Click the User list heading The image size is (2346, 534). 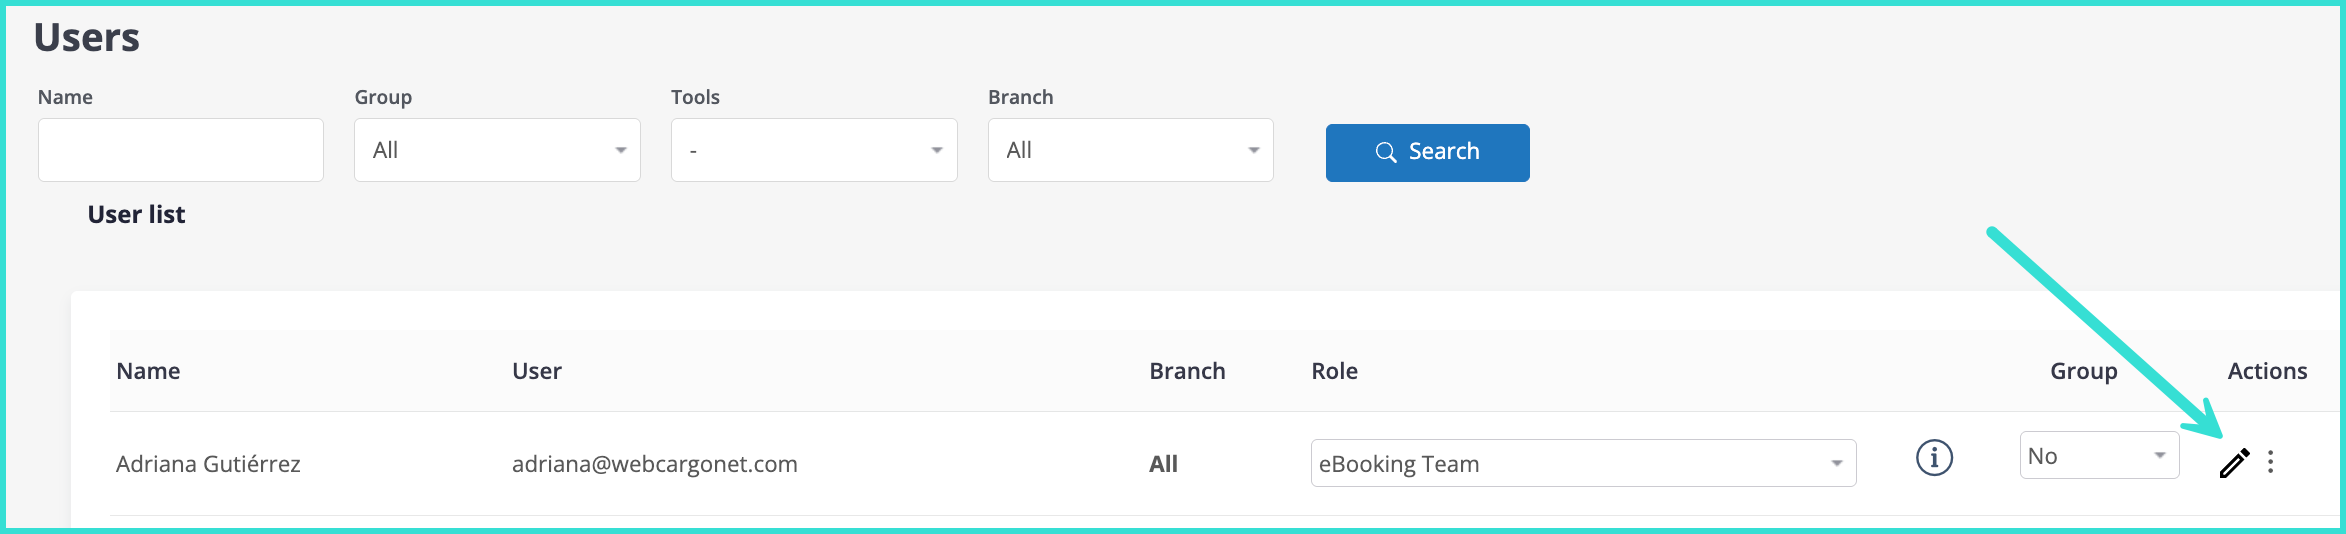coord(136,215)
